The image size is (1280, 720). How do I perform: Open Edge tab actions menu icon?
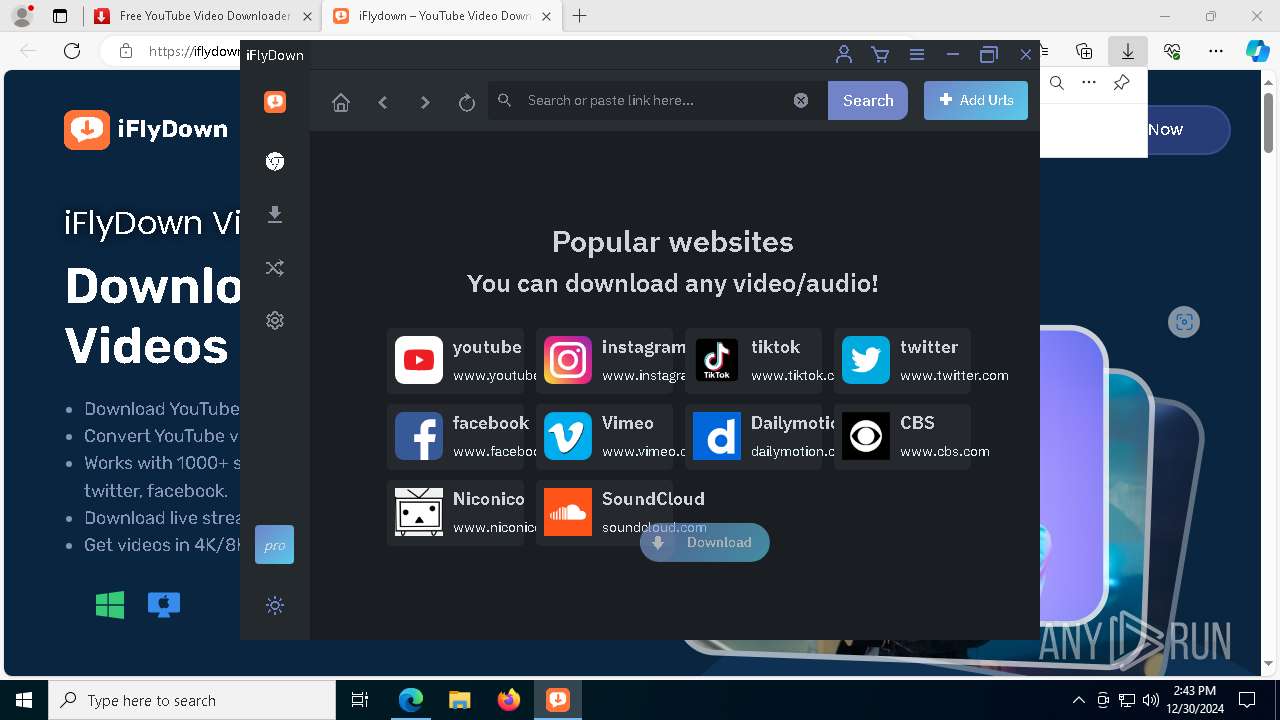[x=60, y=16]
